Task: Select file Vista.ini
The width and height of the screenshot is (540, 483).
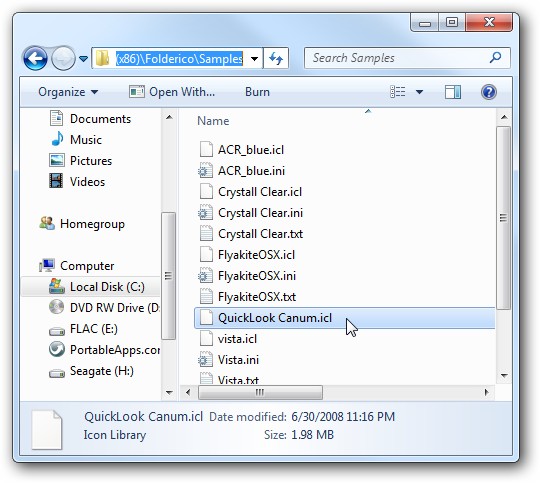Action: pos(238,360)
